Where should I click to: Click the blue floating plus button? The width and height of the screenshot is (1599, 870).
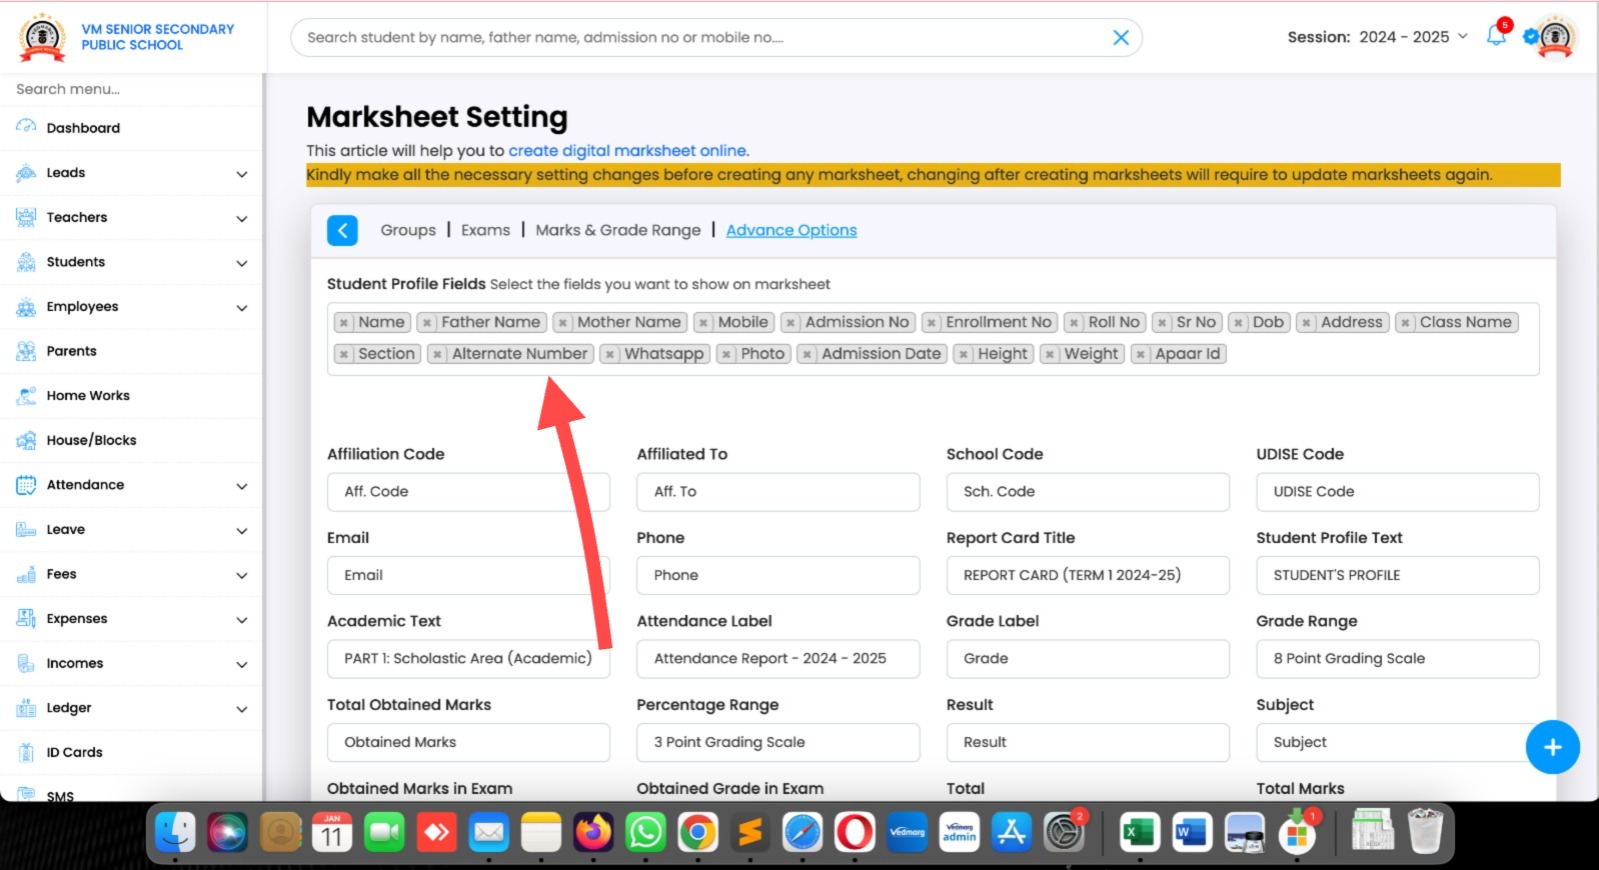click(1552, 747)
